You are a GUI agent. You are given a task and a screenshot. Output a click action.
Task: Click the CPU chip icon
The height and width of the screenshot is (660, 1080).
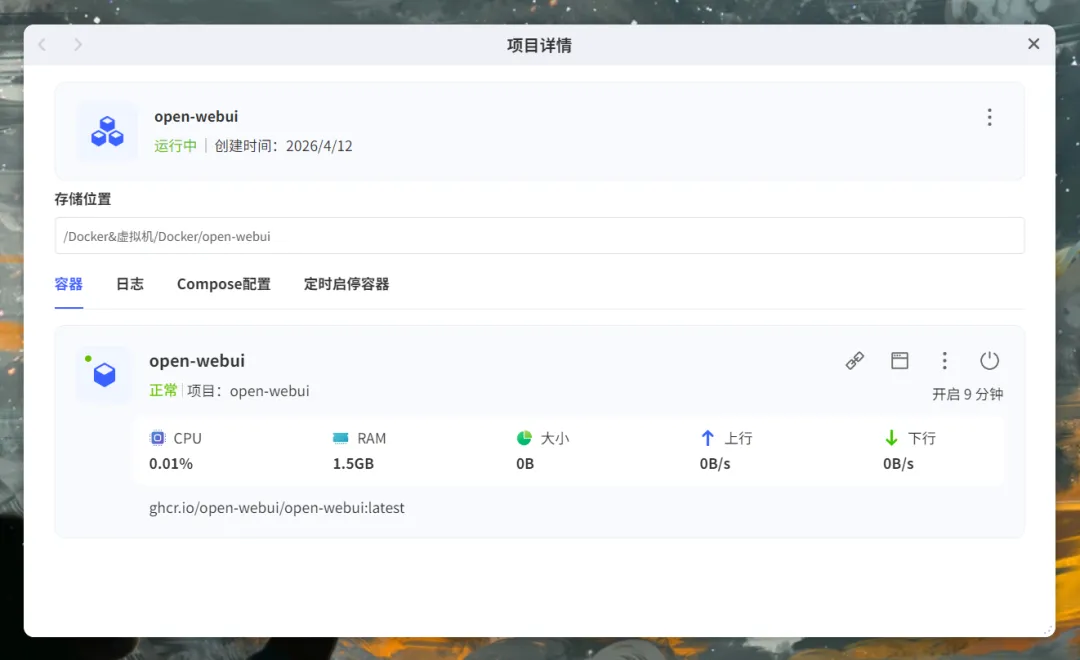tap(158, 437)
